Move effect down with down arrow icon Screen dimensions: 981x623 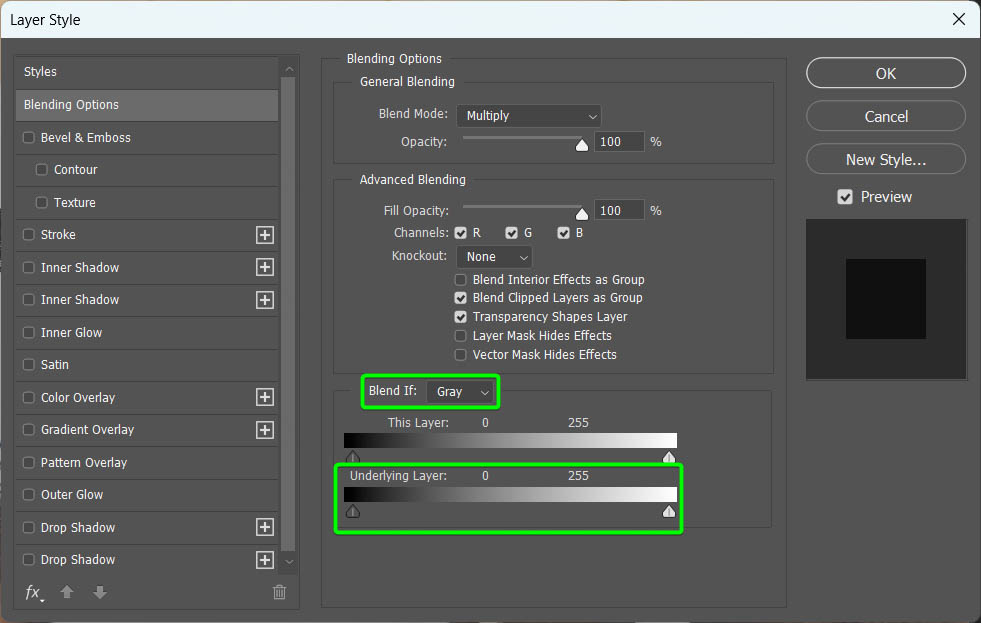[99, 592]
